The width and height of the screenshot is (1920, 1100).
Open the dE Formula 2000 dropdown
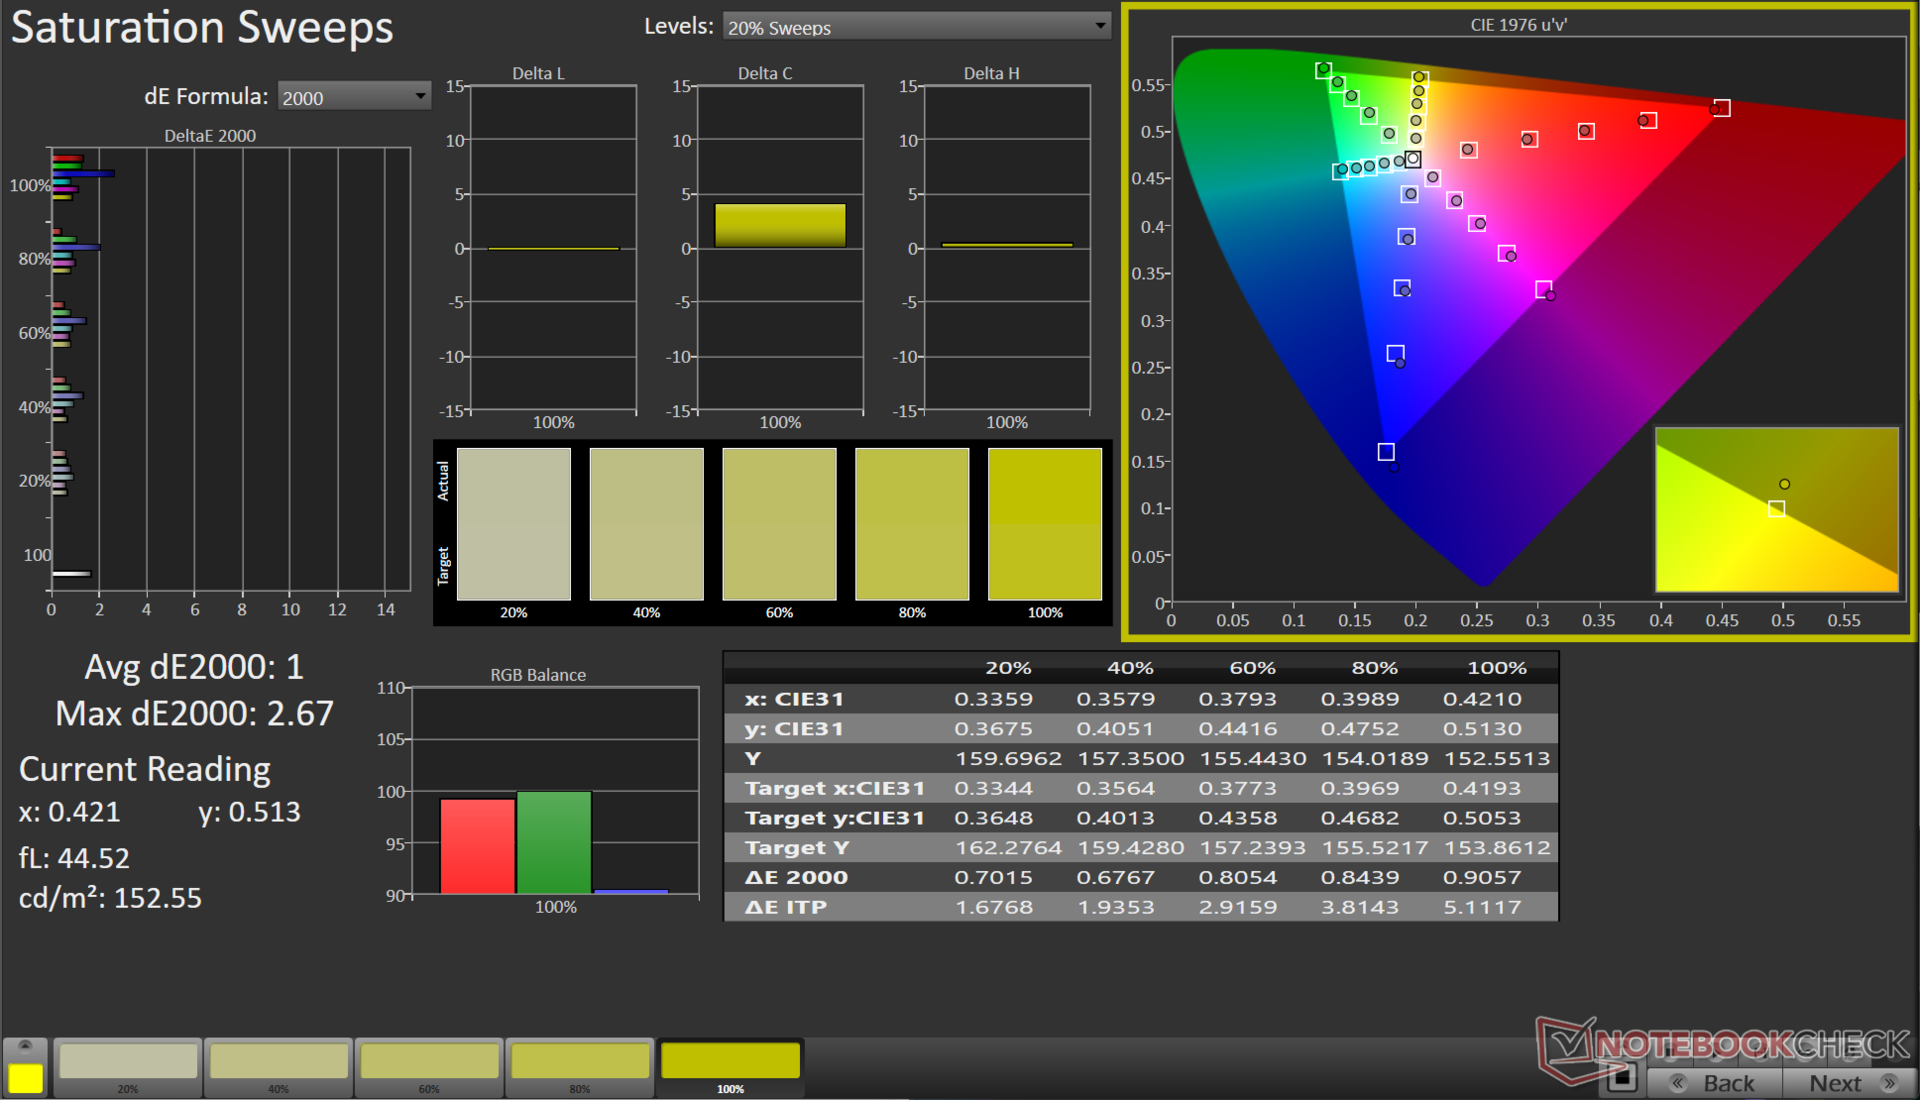(x=353, y=97)
